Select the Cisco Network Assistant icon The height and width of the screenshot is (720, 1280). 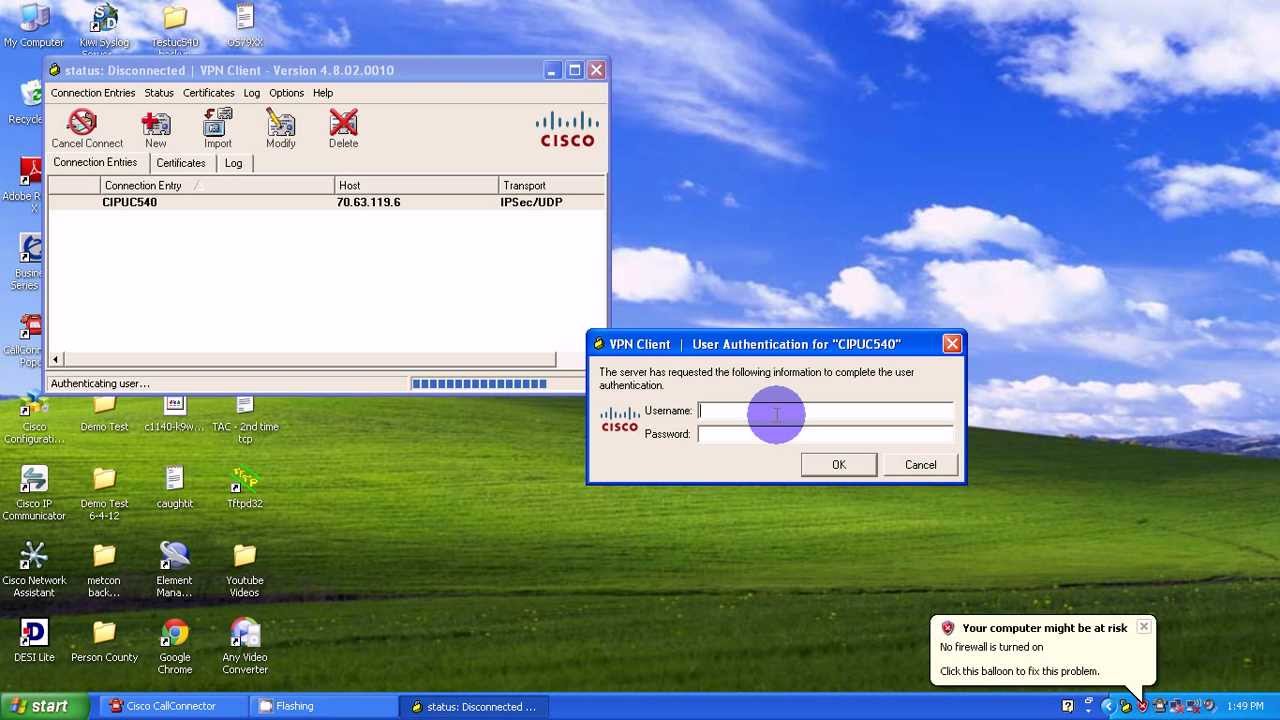coord(33,571)
